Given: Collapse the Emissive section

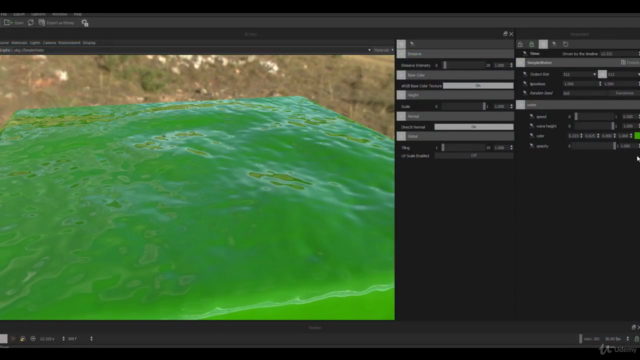Looking at the screenshot, I should [x=401, y=54].
